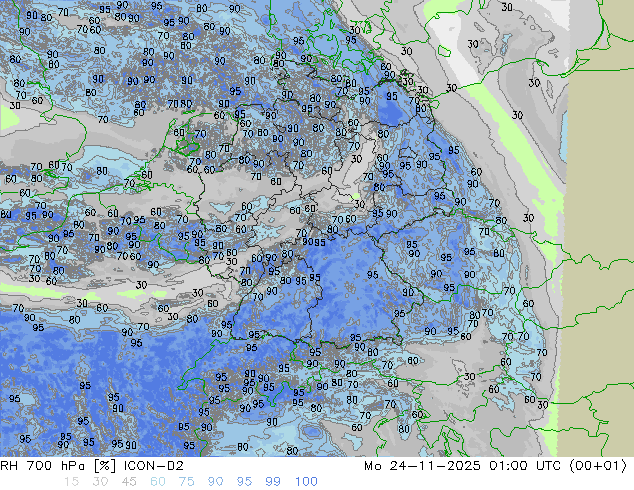Select legend value 95 in the color scale
This screenshot has width=634, height=490.
point(244,482)
